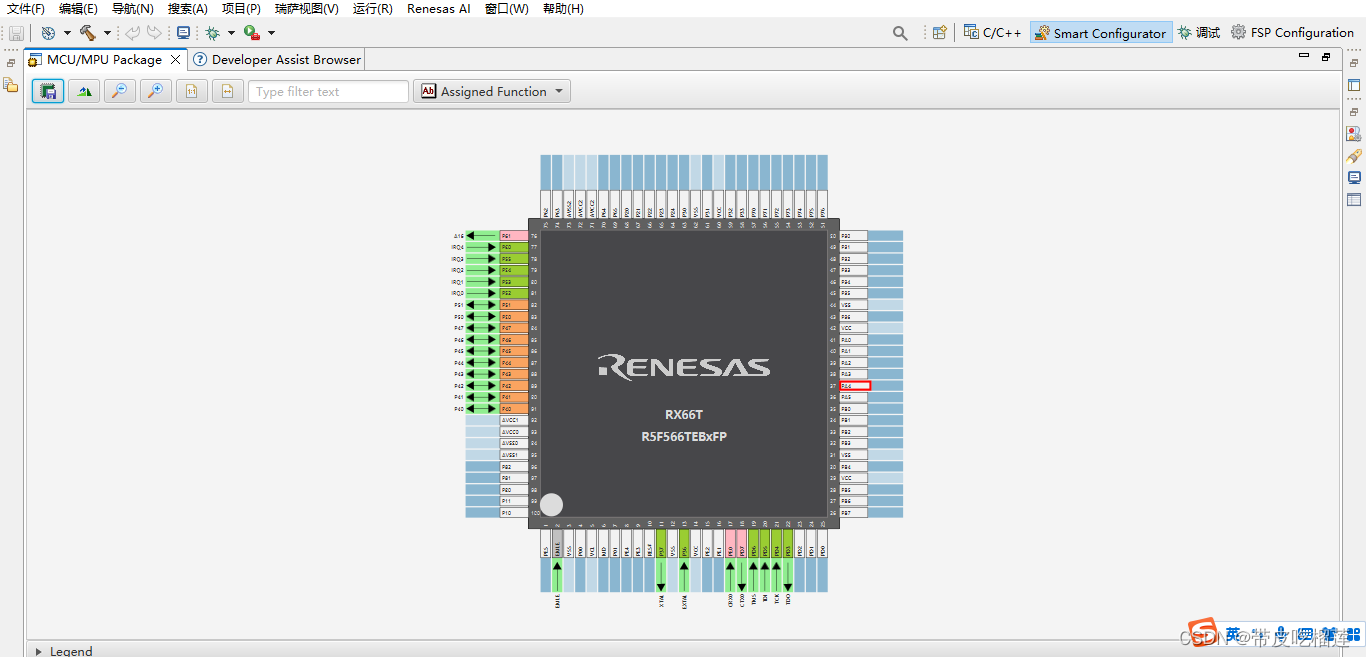
Task: Select bottom pin 2 labeled EMLE
Action: [x=557, y=544]
